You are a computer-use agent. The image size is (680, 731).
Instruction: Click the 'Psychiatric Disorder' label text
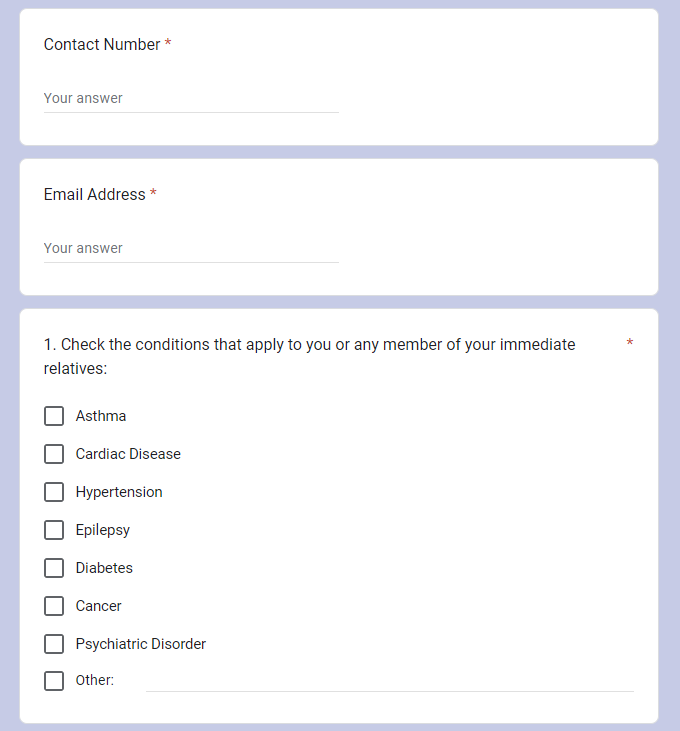[141, 644]
